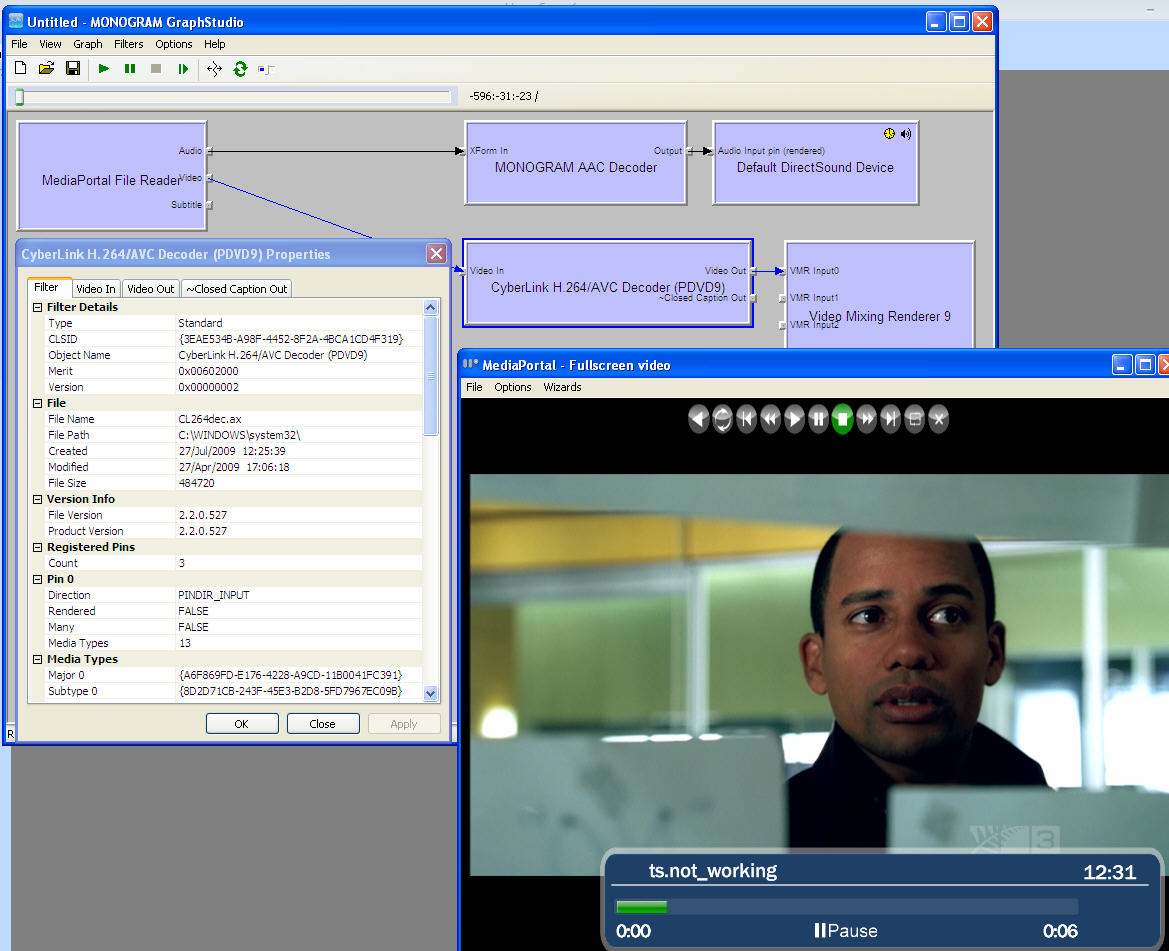
Task: Play video in MediaPortal controls
Action: (794, 419)
